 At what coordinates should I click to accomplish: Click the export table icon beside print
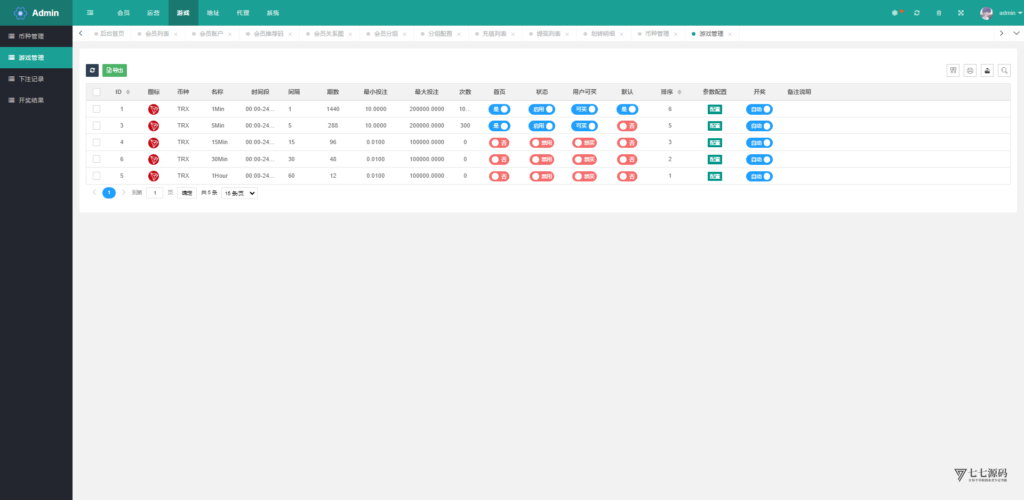coord(987,70)
